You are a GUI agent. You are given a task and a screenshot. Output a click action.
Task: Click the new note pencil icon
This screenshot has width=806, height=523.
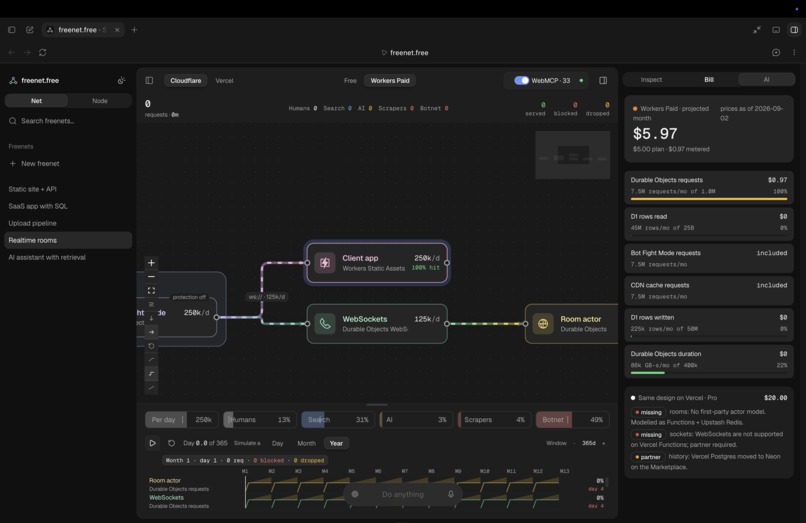(30, 30)
